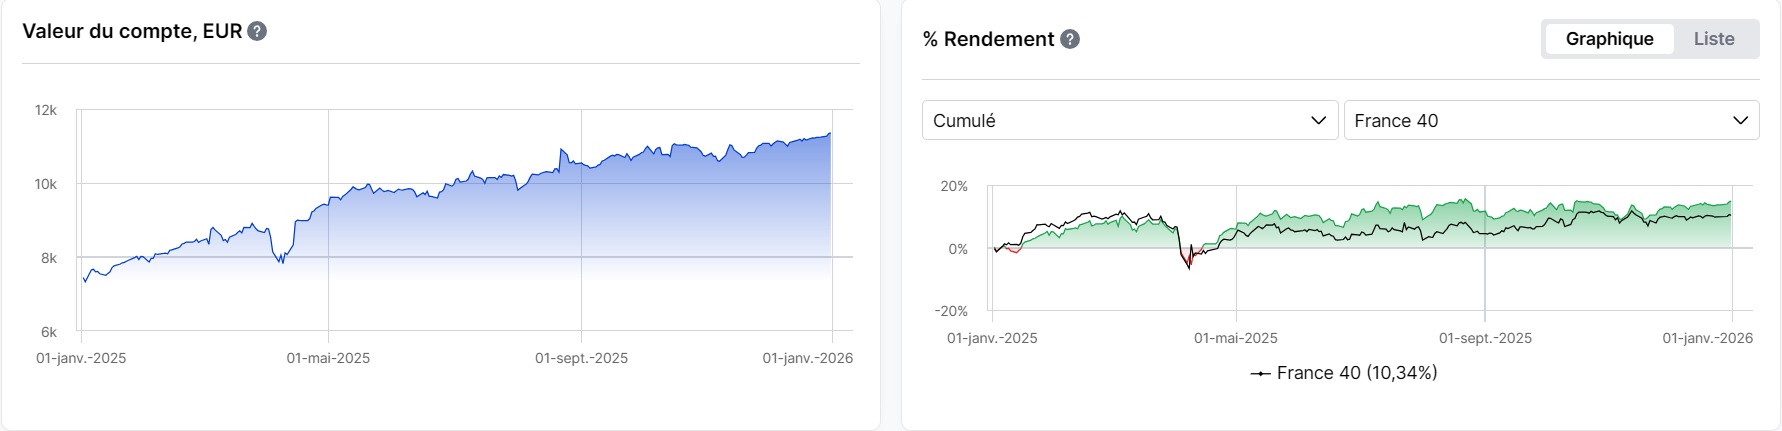Select the % Rendement panel heading
The image size is (1782, 431).
point(988,39)
